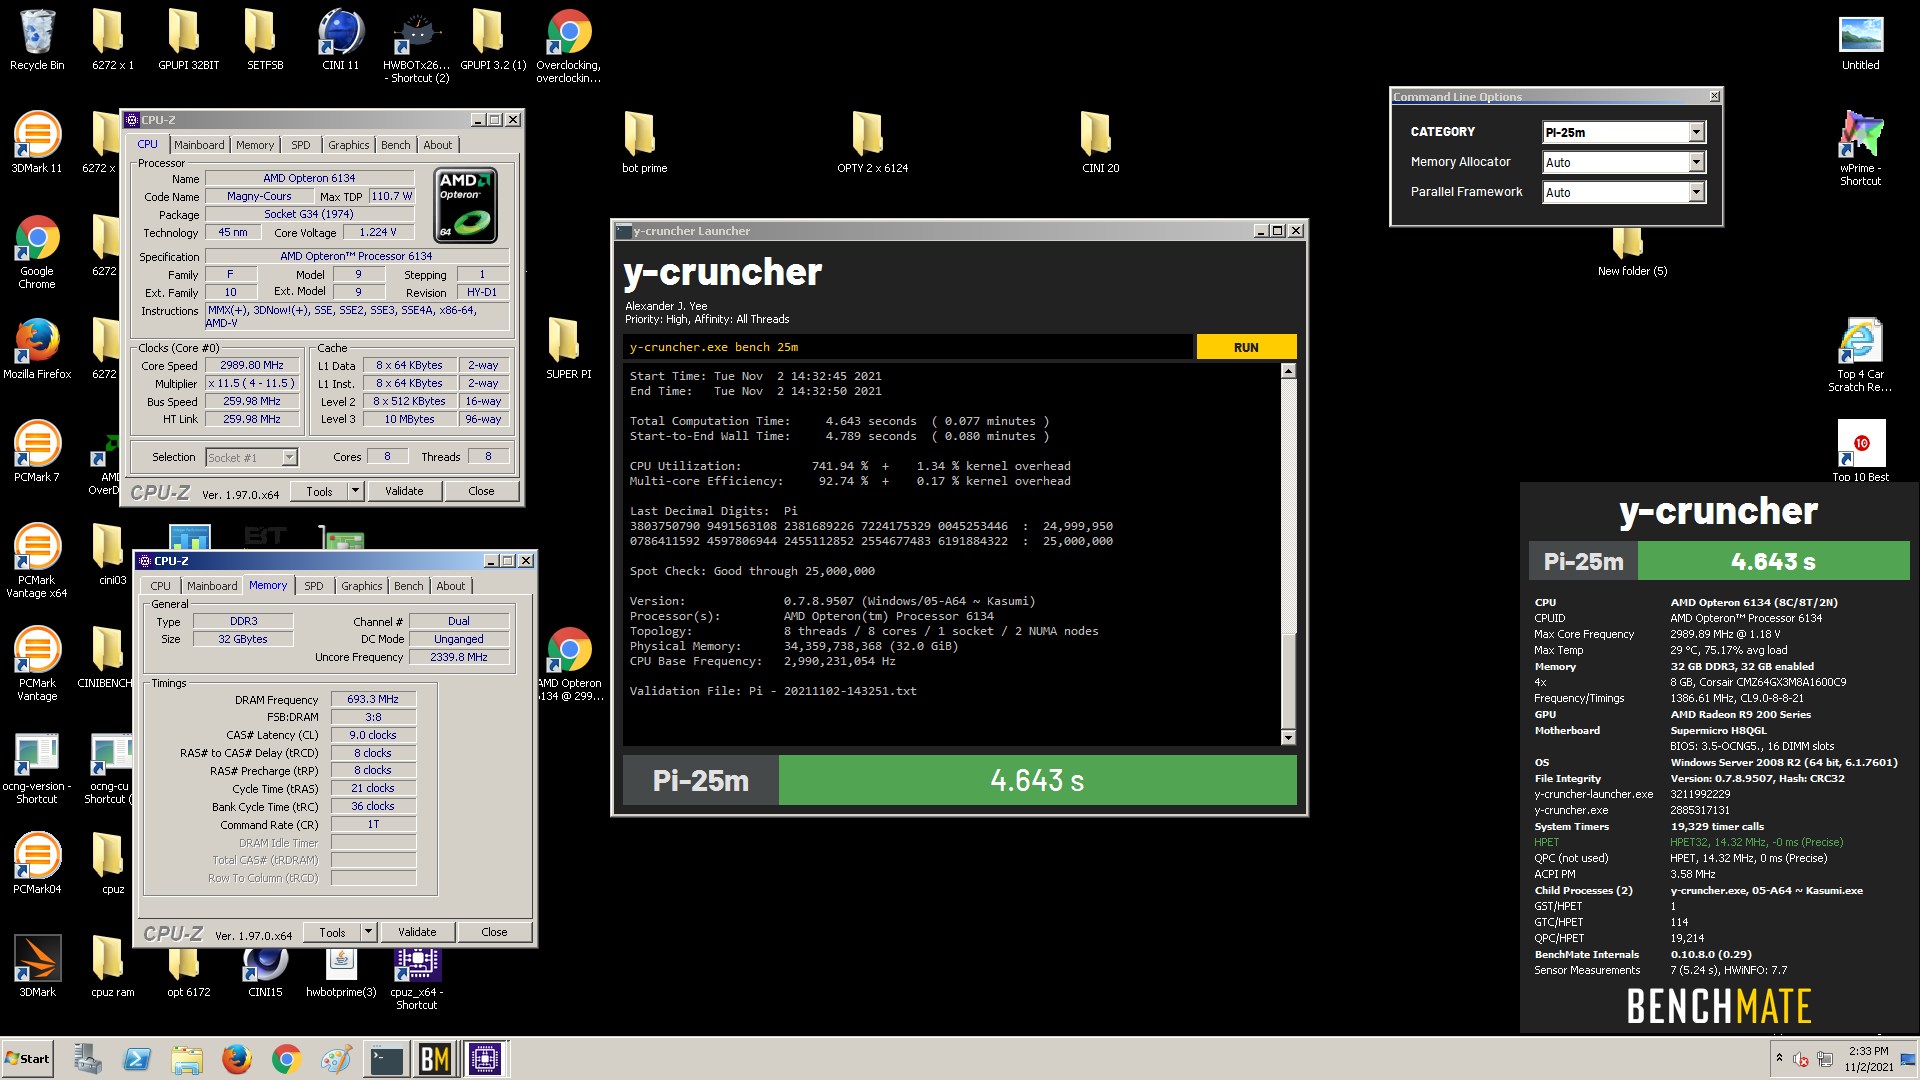Viewport: 1920px width, 1080px height.
Task: Open the PCMark Vantage x64 shortcut
Action: 37,561
